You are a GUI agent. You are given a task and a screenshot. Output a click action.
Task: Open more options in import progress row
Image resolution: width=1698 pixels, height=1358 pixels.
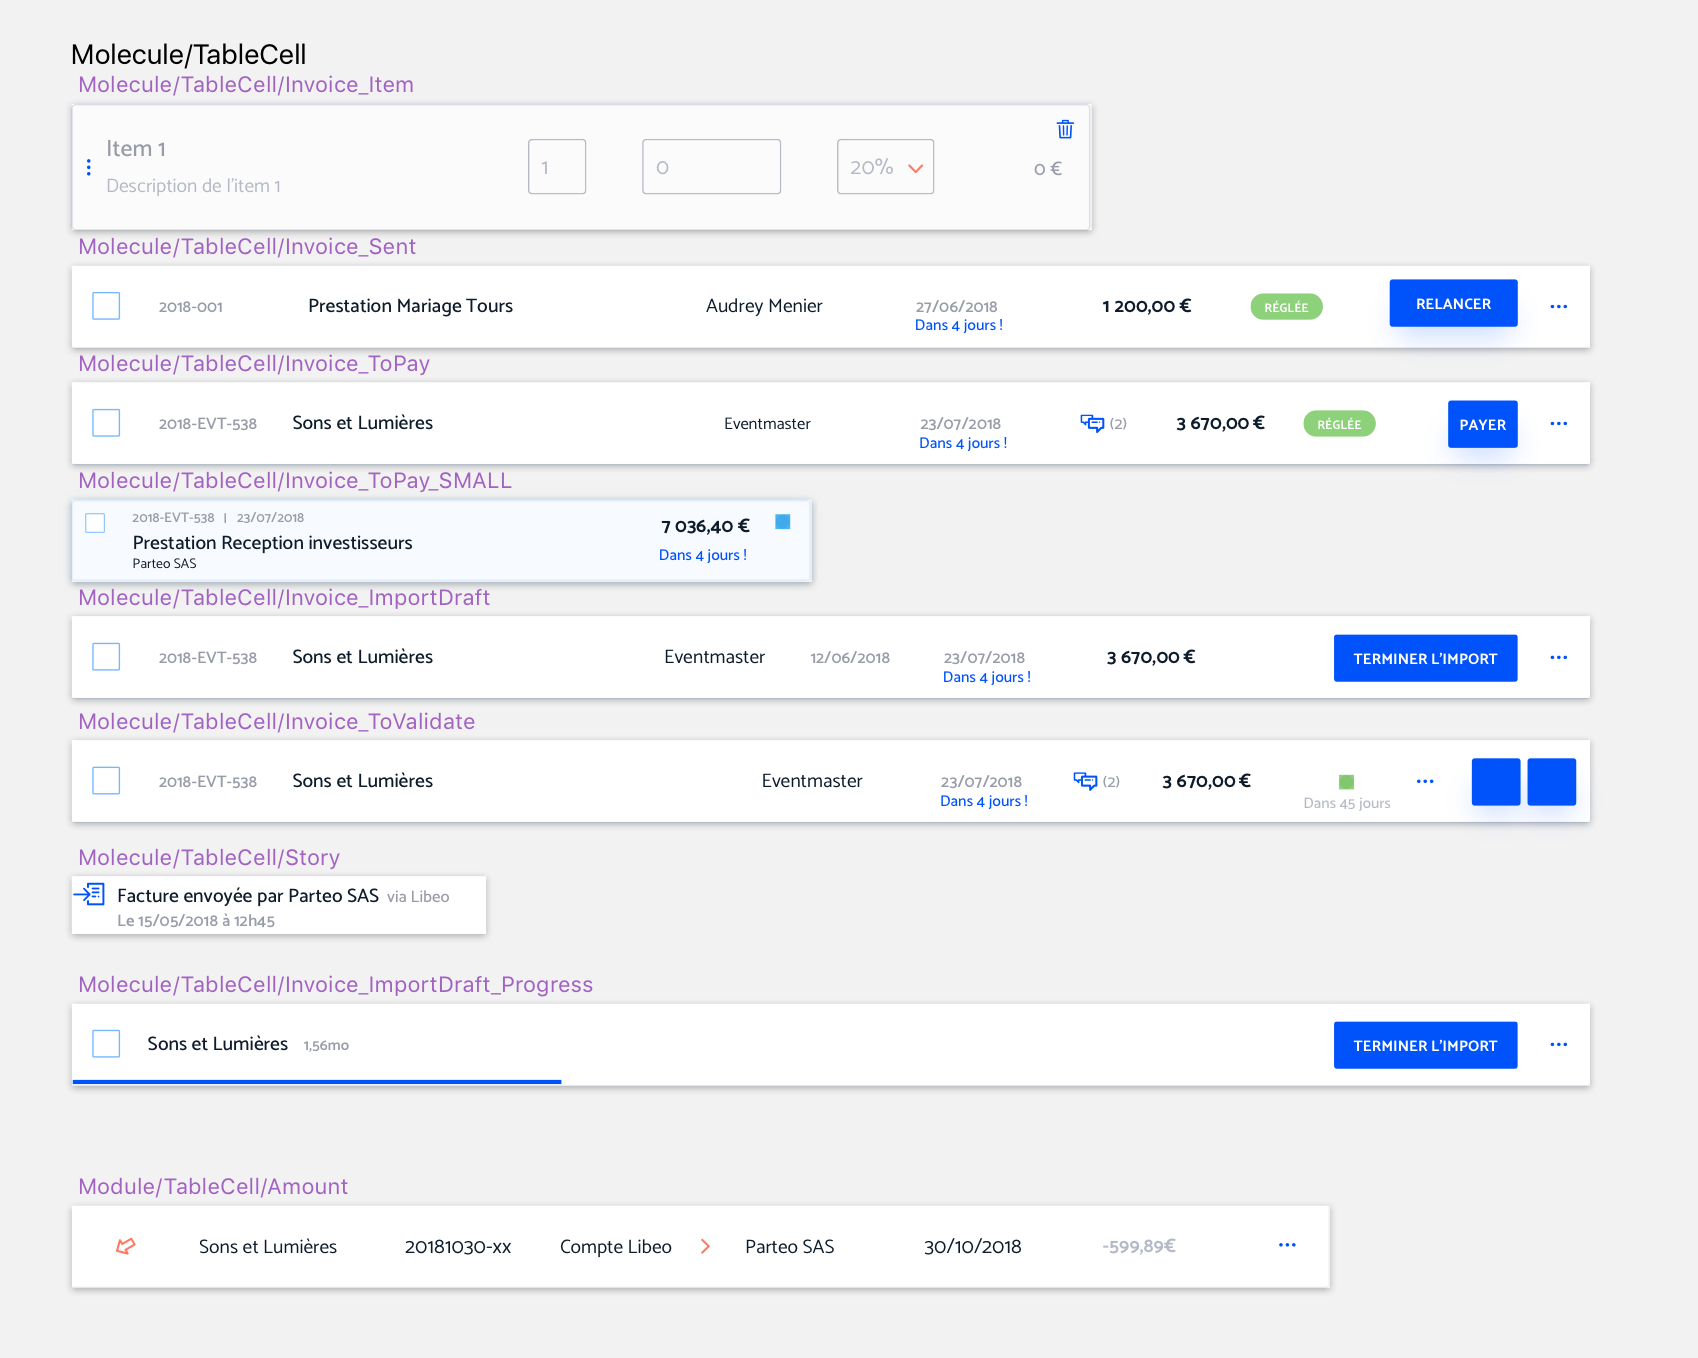pyautogui.click(x=1558, y=1044)
